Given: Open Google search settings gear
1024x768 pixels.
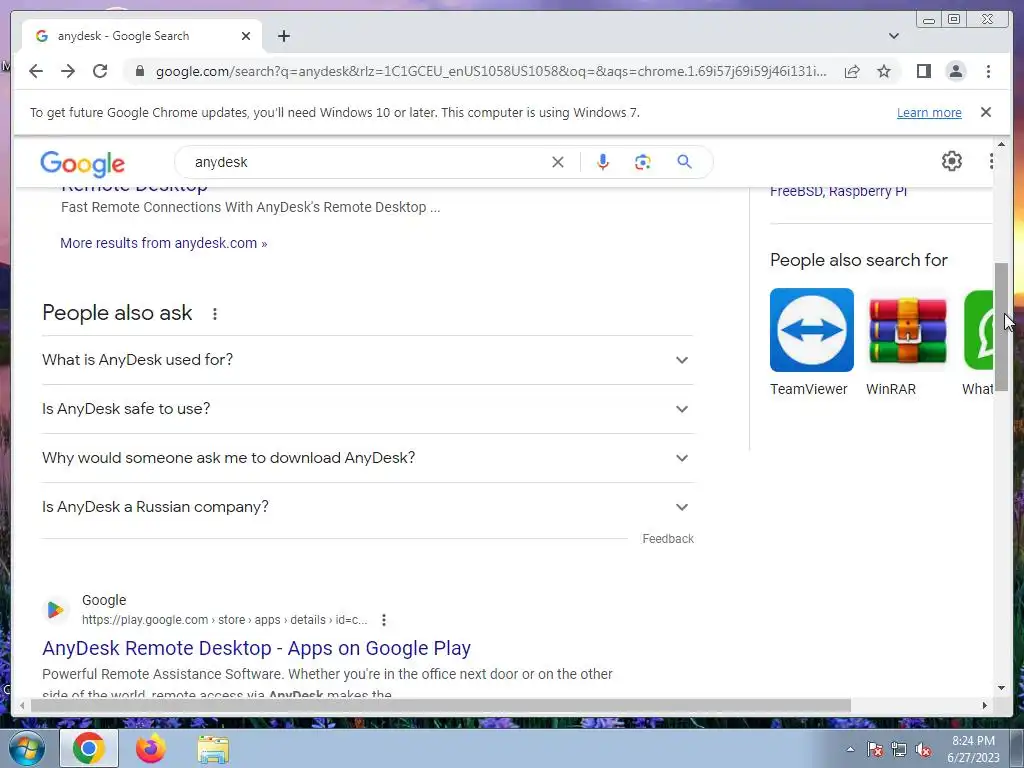Looking at the screenshot, I should (x=952, y=161).
